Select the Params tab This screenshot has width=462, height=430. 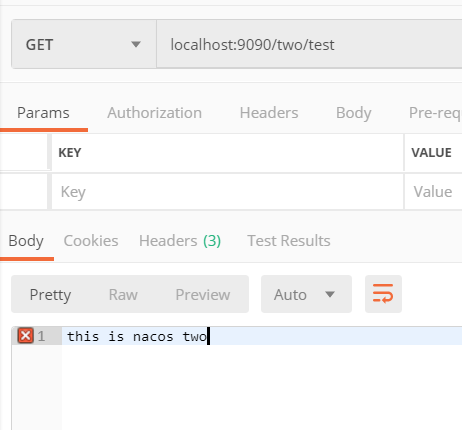43,113
